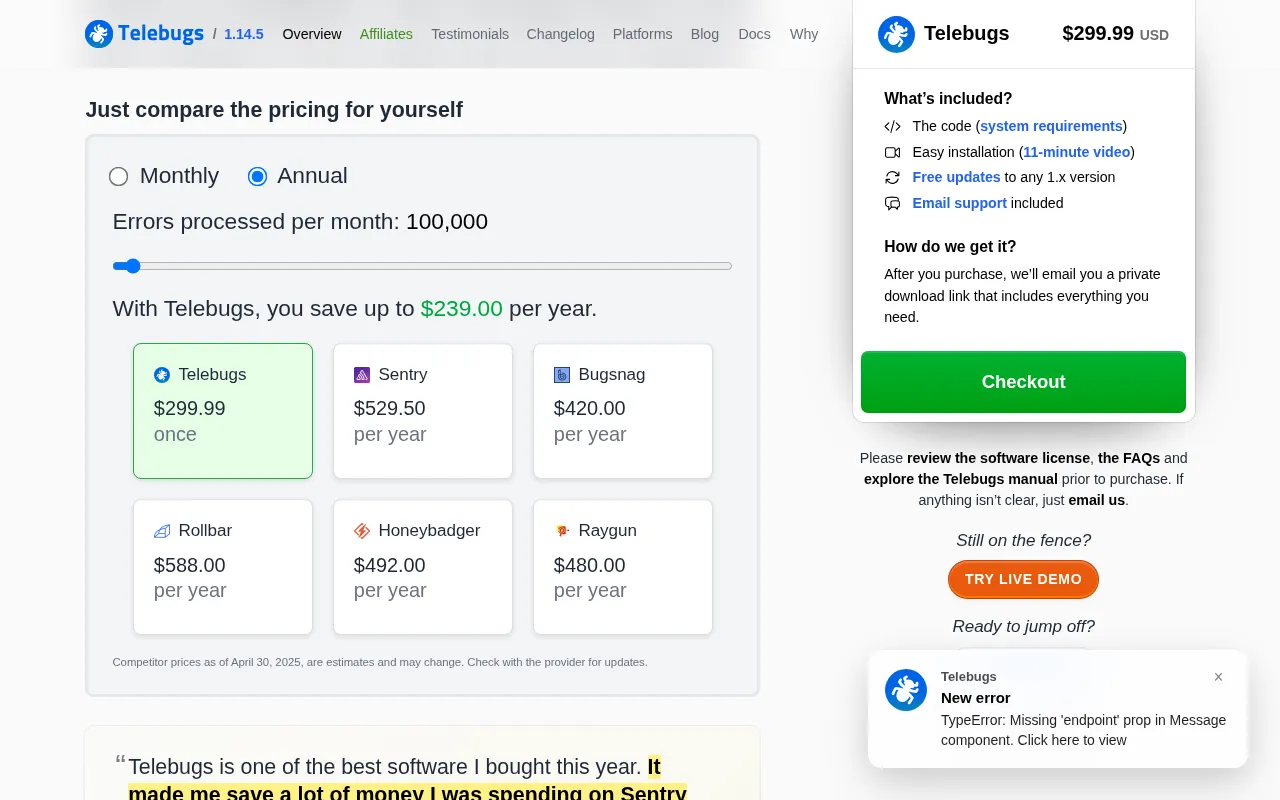Click the competitor prices disclaimer text

coord(380,662)
